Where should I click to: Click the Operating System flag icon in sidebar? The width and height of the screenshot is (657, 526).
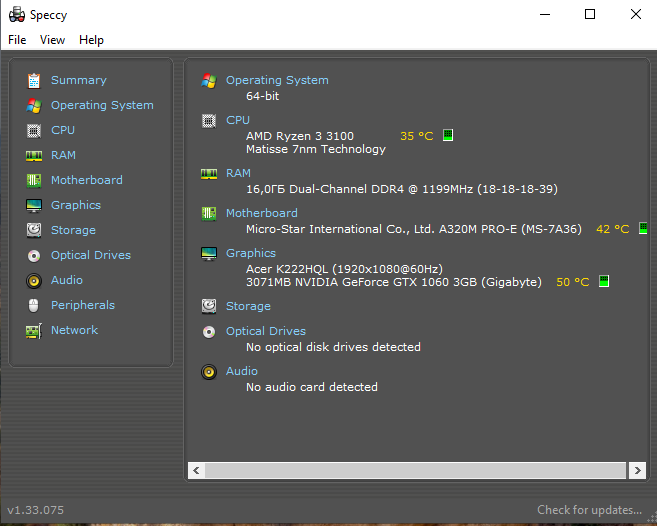click(34, 106)
